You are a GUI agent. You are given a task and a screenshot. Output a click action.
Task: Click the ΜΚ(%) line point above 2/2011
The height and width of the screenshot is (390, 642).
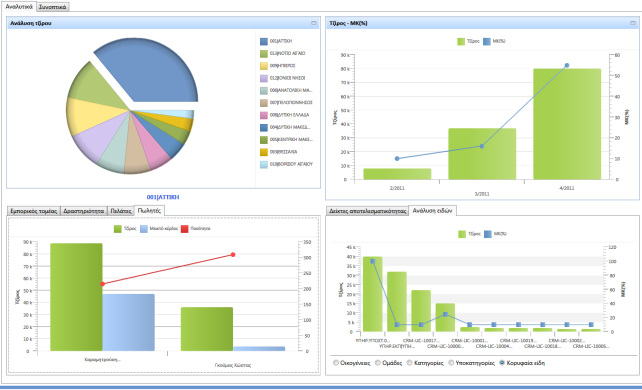point(397,158)
